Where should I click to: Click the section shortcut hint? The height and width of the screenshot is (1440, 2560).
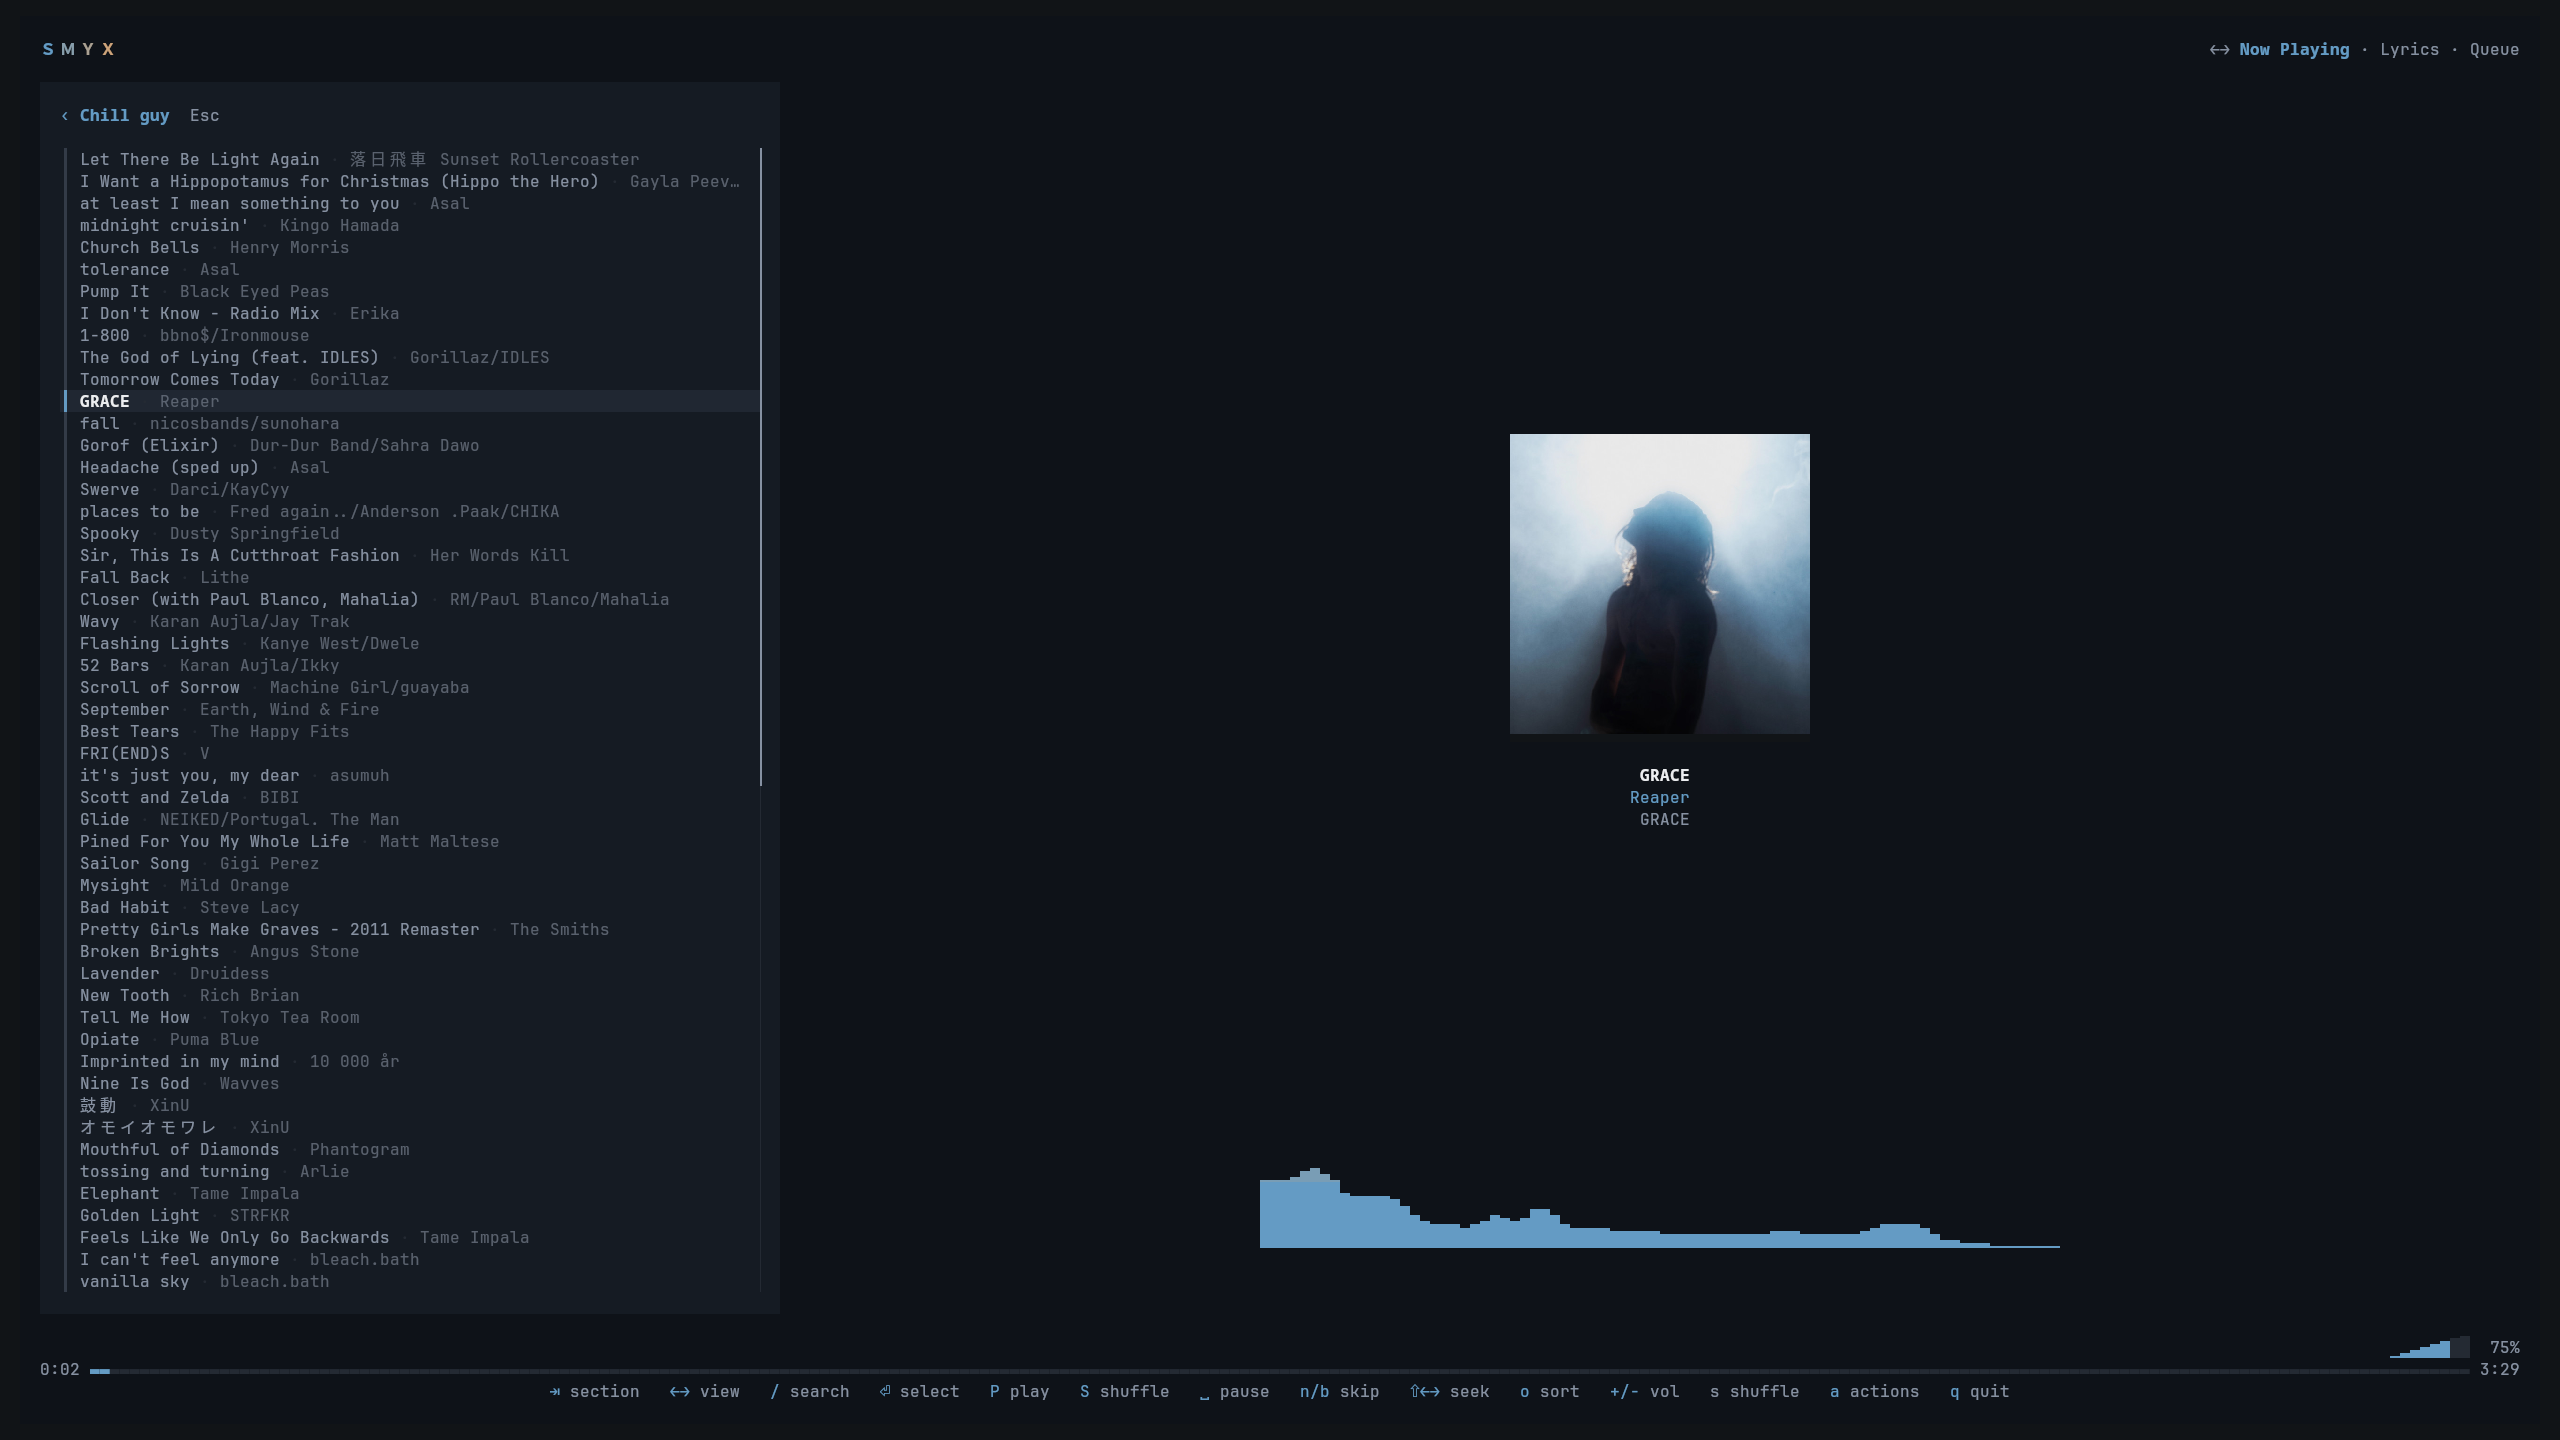[594, 1392]
